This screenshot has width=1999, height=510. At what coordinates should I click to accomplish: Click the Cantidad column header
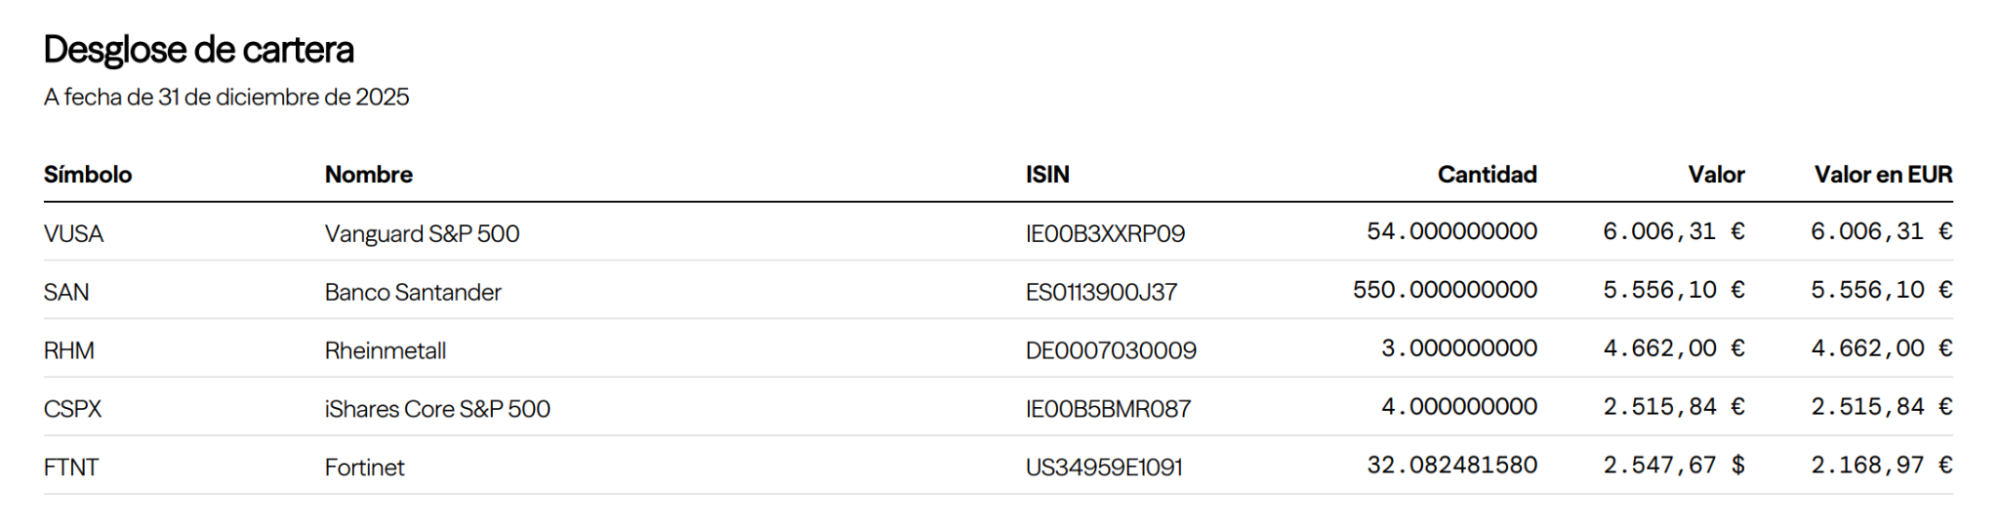coord(1486,175)
